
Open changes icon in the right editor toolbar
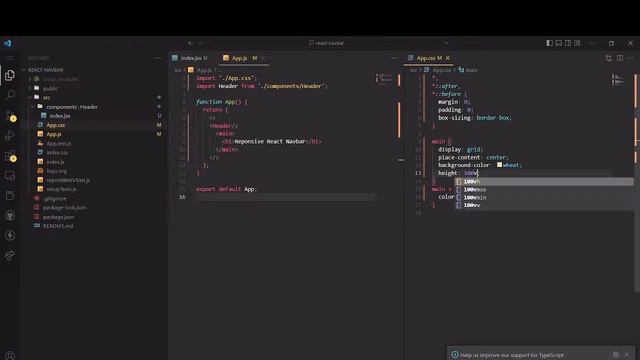coord(609,58)
